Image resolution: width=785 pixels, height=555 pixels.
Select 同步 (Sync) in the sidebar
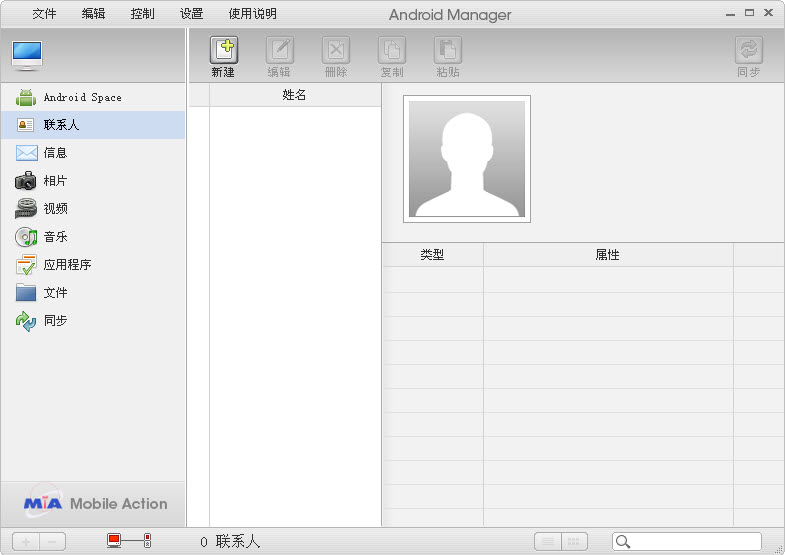(55, 321)
